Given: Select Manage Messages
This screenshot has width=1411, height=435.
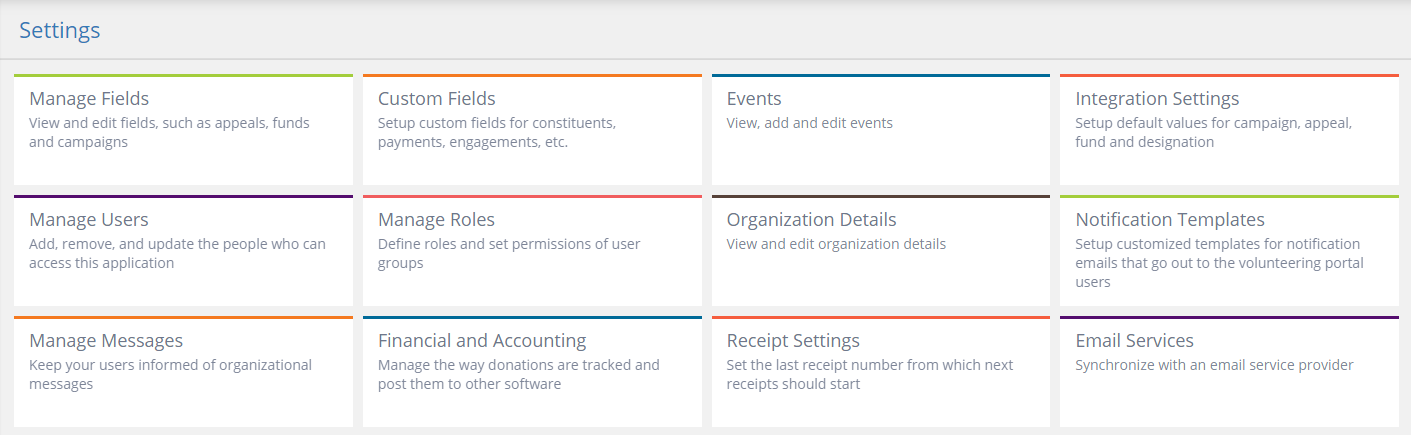Looking at the screenshot, I should pos(184,372).
